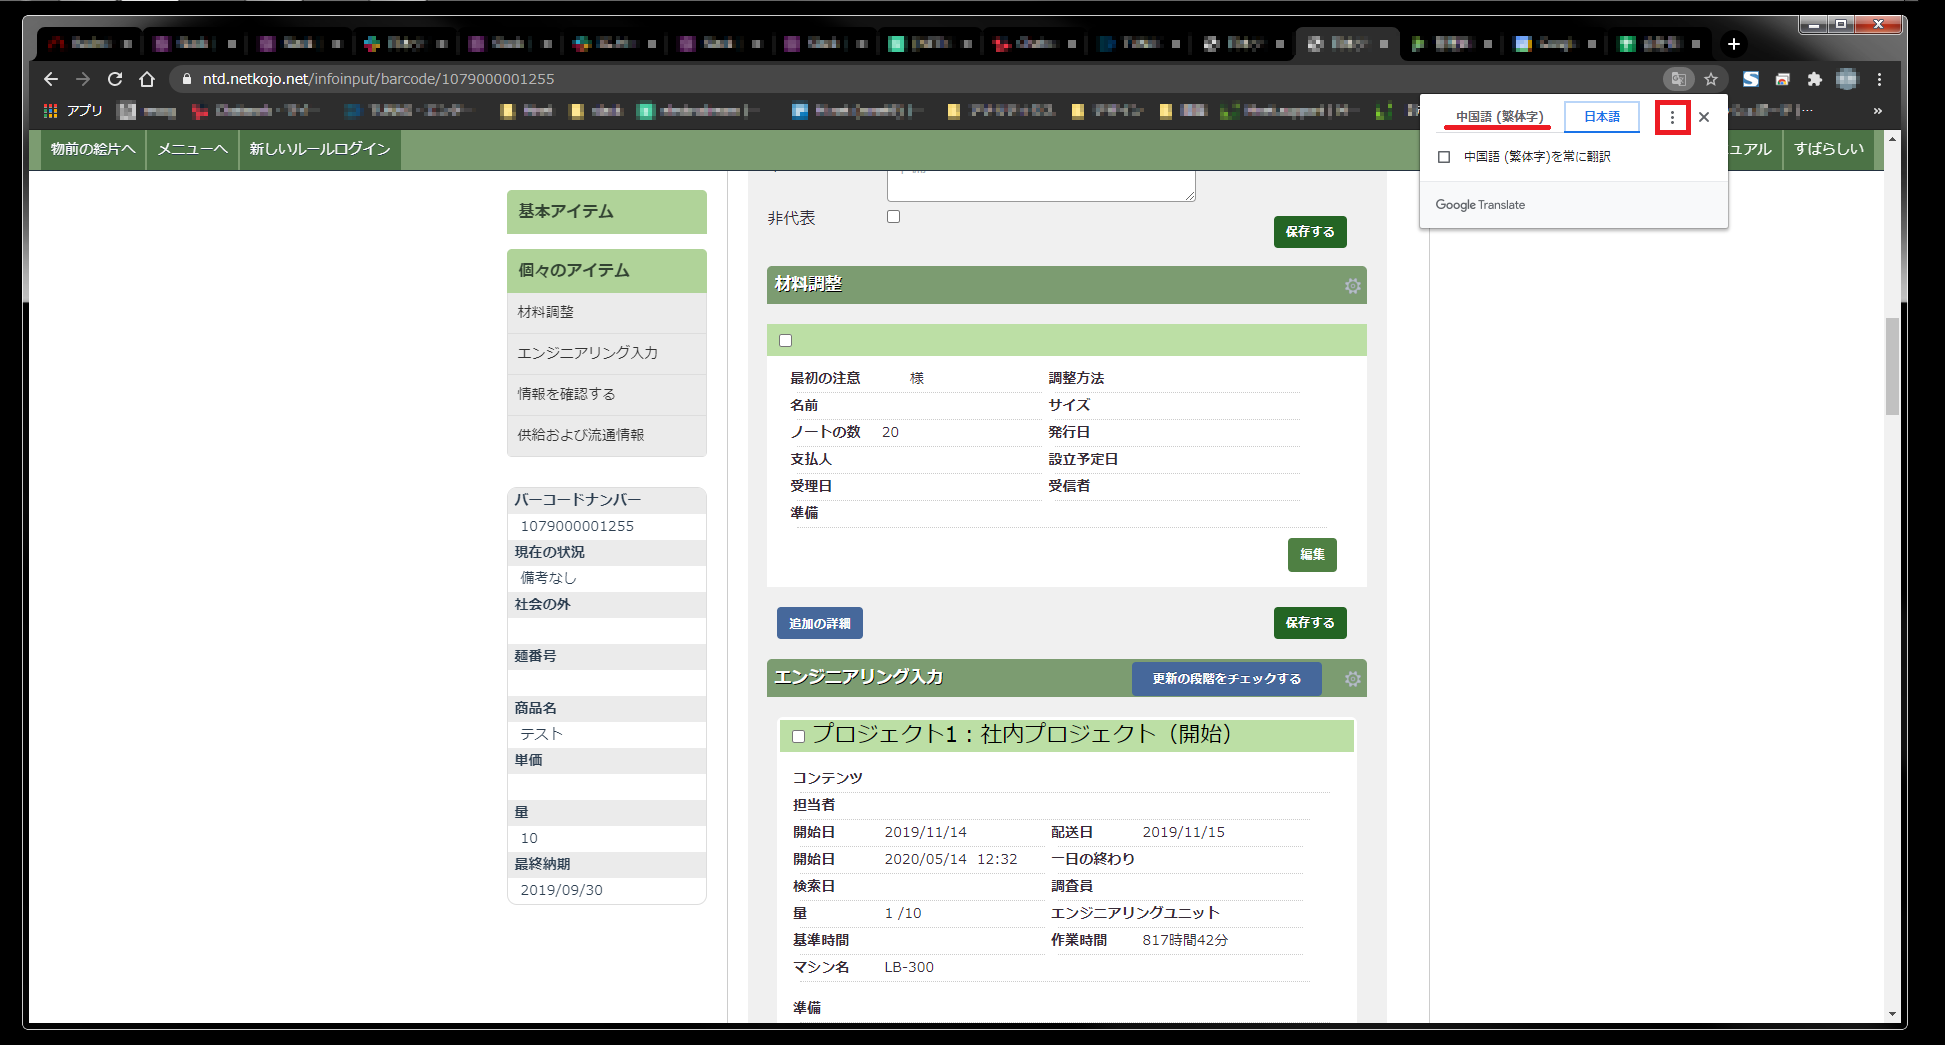Open gear settings in エンジニアリング入力 header

coord(1352,679)
